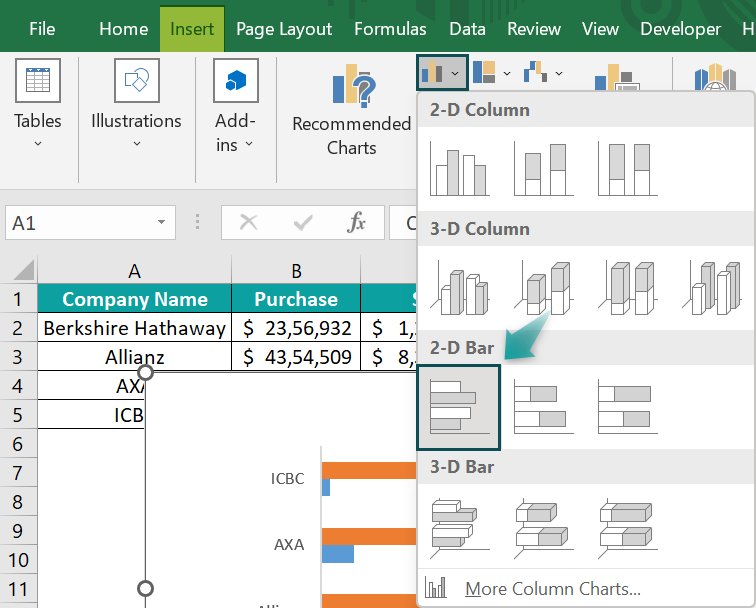Click the $ 23,56,932 cell
The width and height of the screenshot is (756, 608).
[x=296, y=328]
